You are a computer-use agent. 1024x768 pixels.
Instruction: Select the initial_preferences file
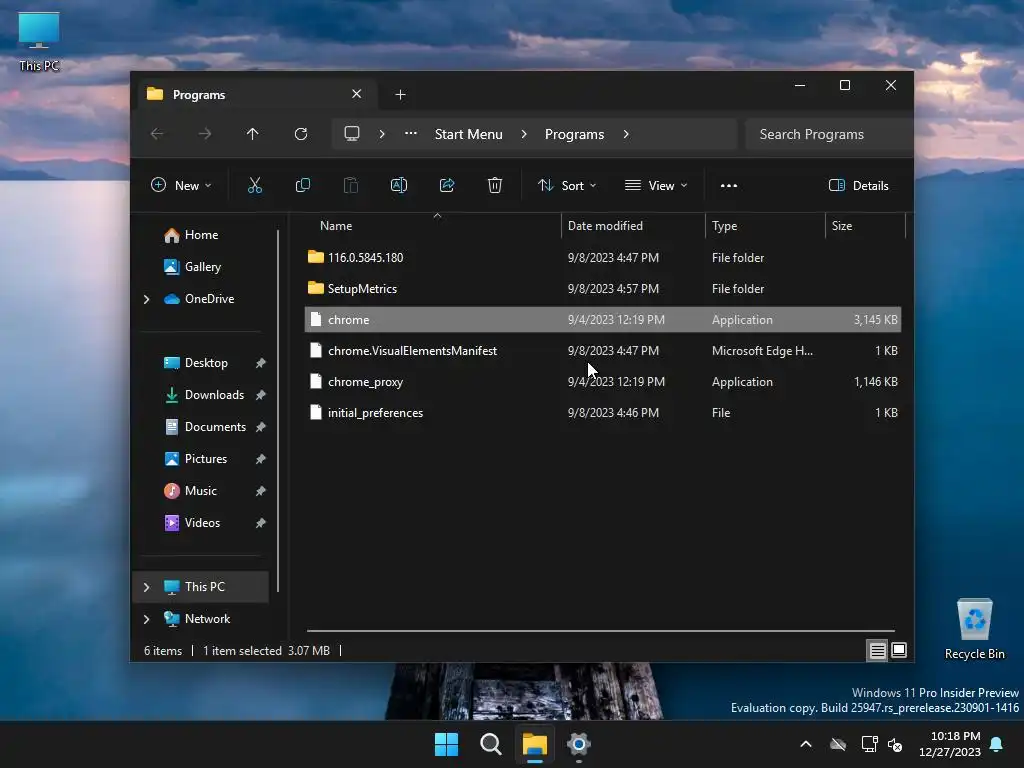(x=602, y=413)
